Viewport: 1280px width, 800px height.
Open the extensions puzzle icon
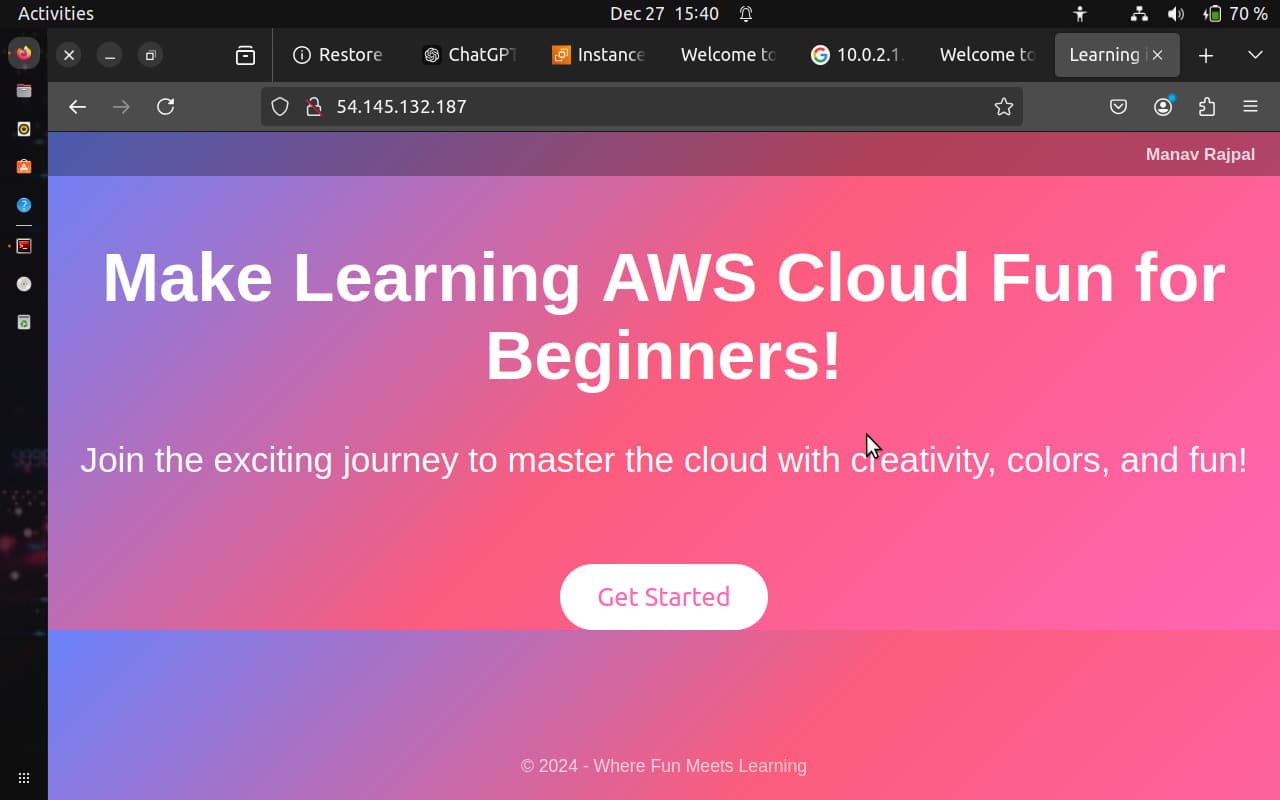pos(1207,107)
